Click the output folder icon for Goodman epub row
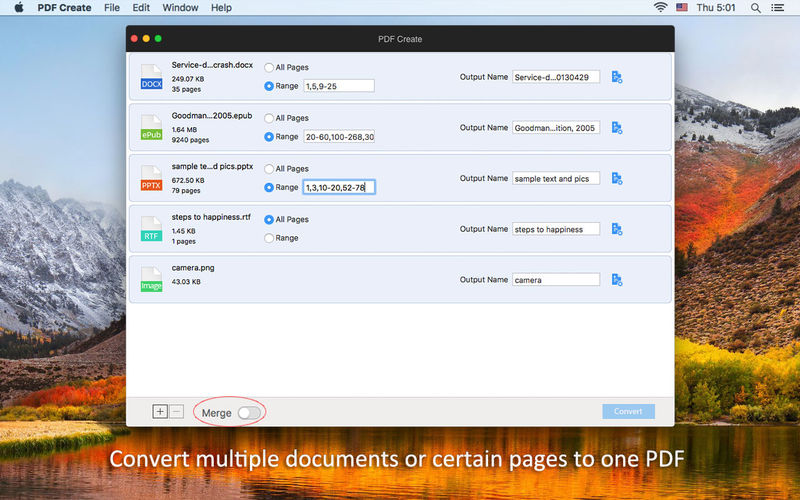 pos(617,128)
